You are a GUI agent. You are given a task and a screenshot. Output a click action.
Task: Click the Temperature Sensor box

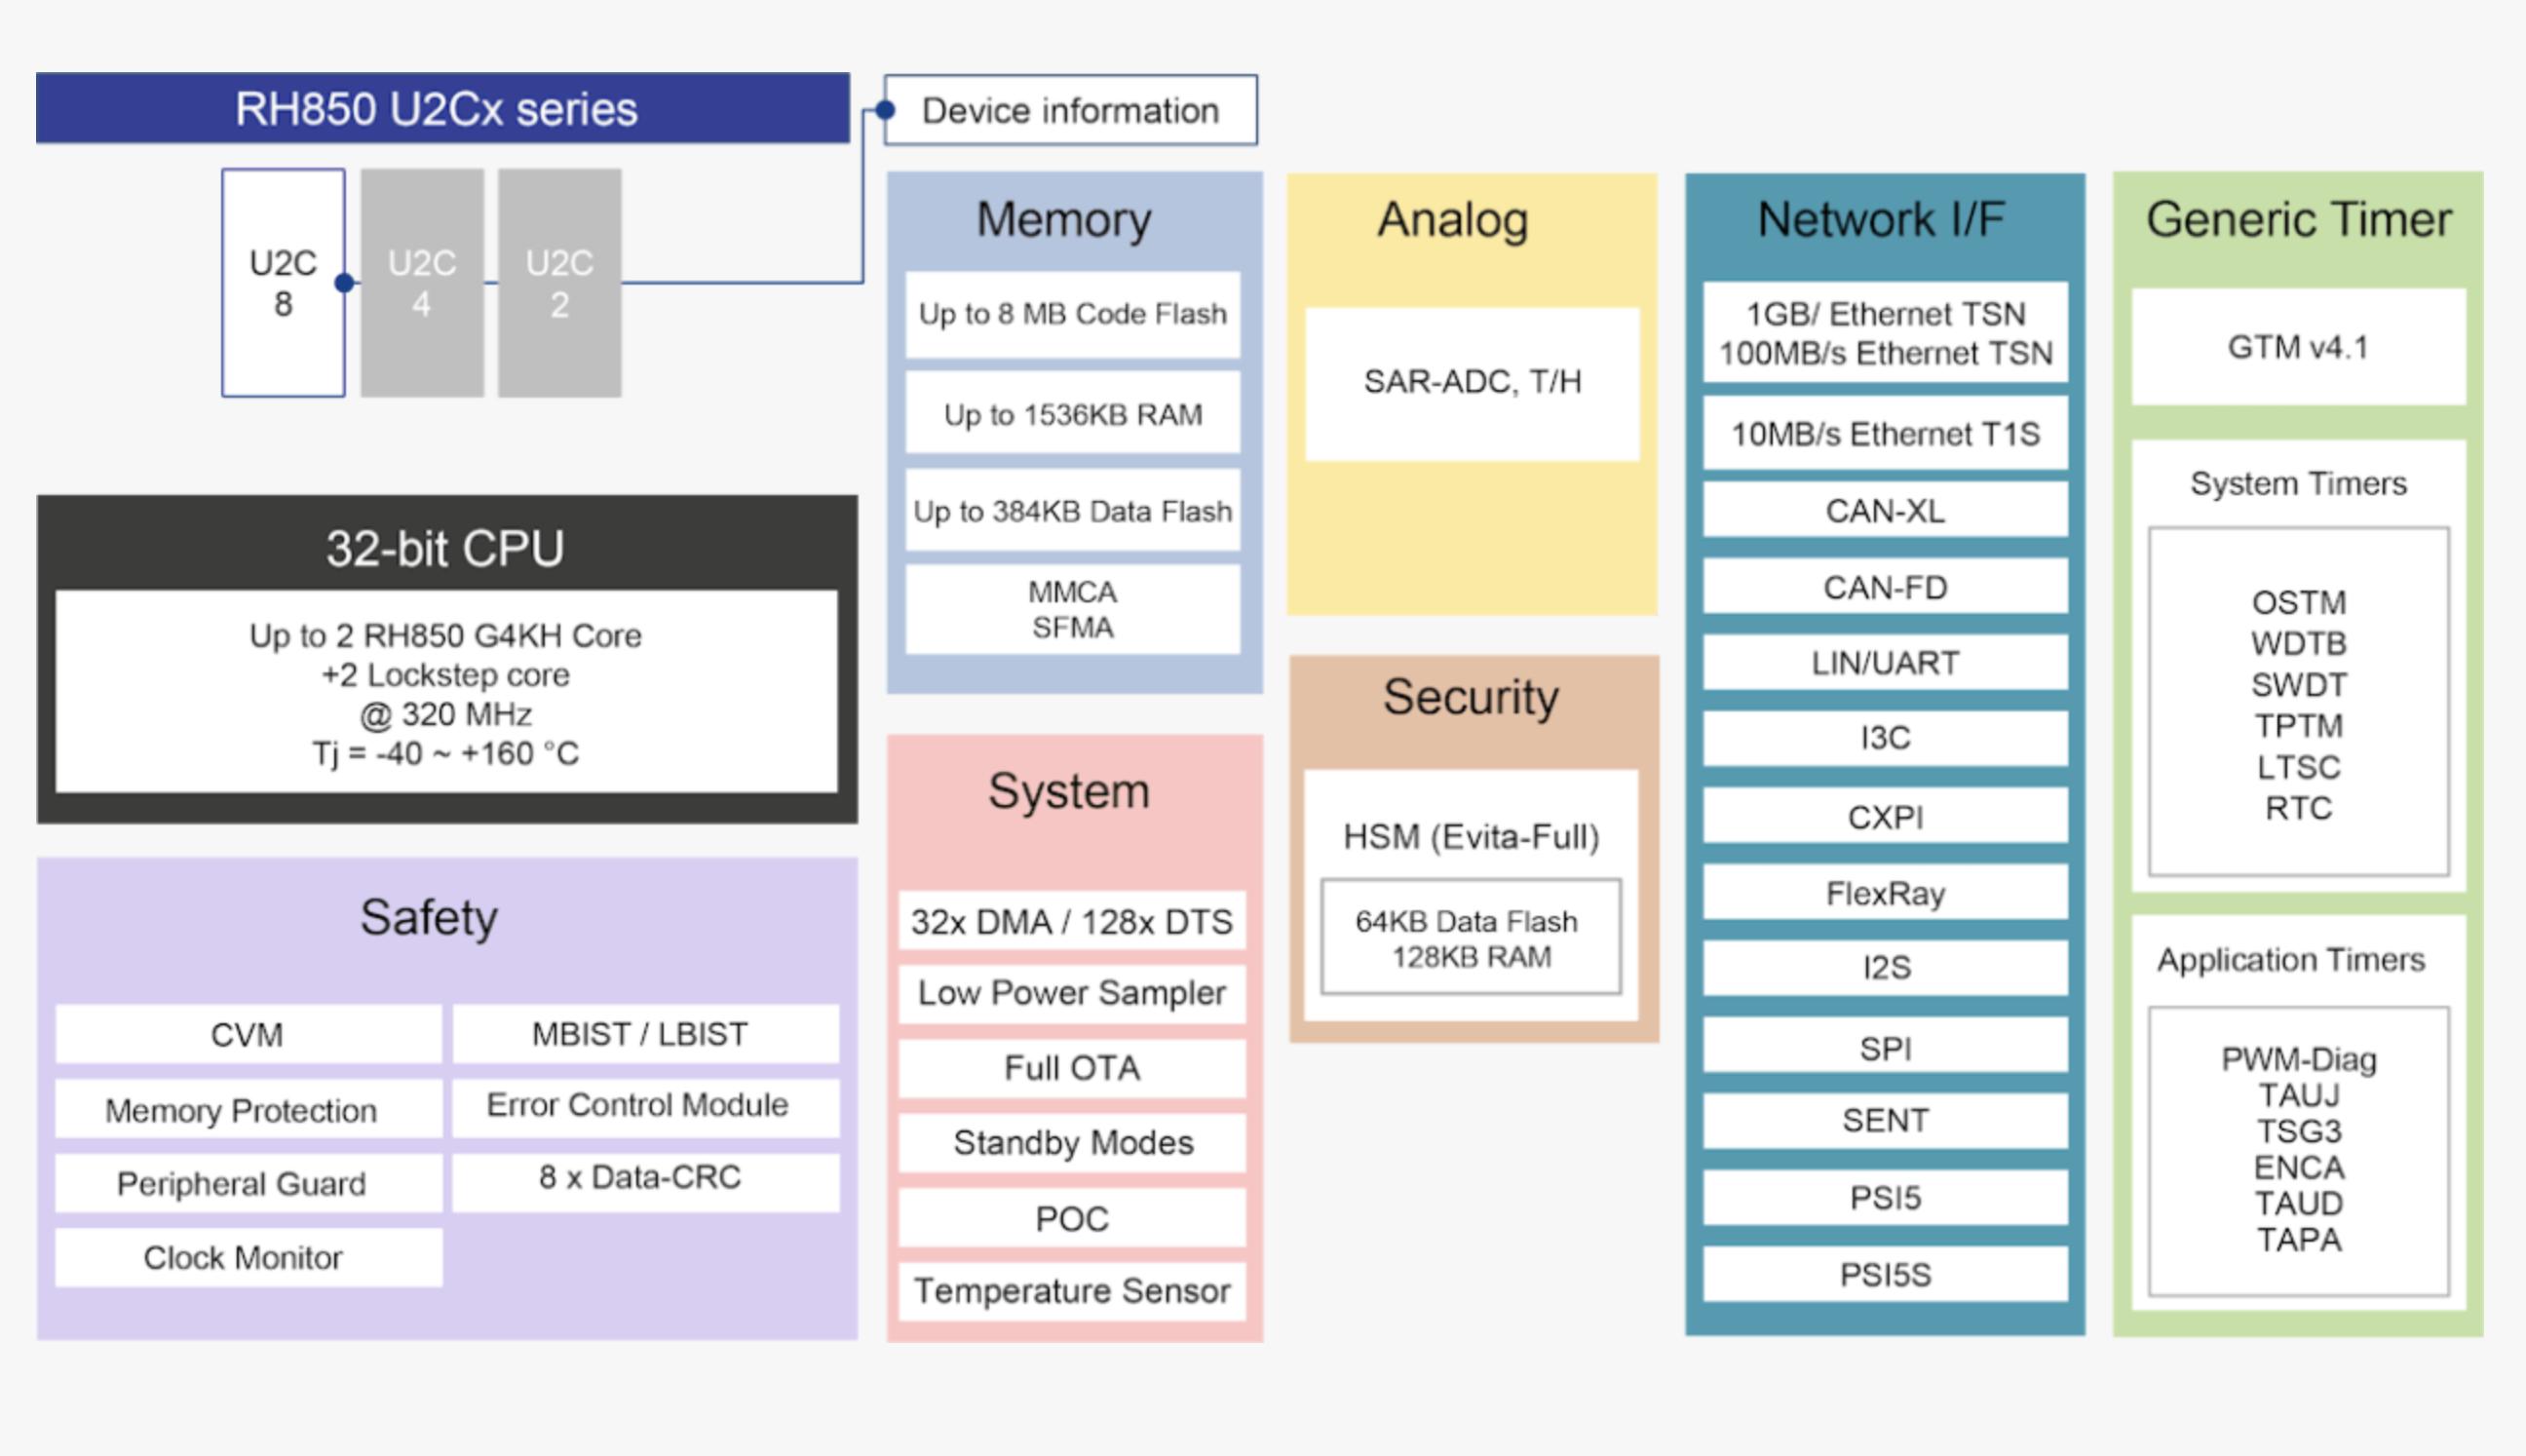click(x=1071, y=1291)
